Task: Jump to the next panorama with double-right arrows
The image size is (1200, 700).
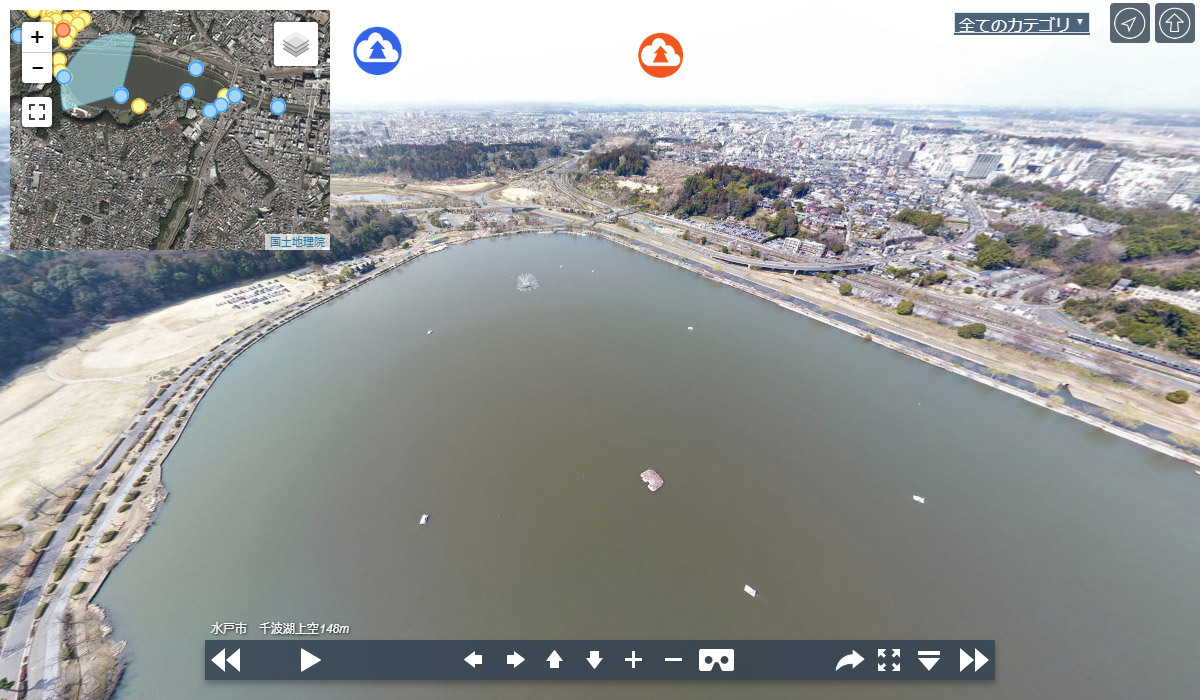Action: pos(974,660)
